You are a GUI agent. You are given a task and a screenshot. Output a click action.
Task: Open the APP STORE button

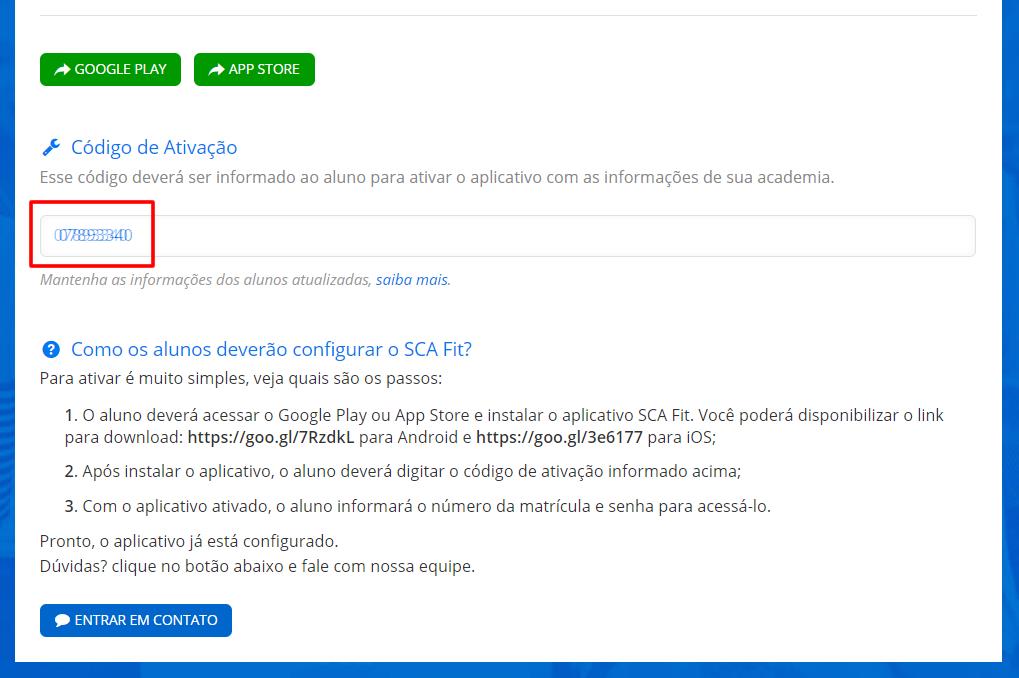(254, 70)
